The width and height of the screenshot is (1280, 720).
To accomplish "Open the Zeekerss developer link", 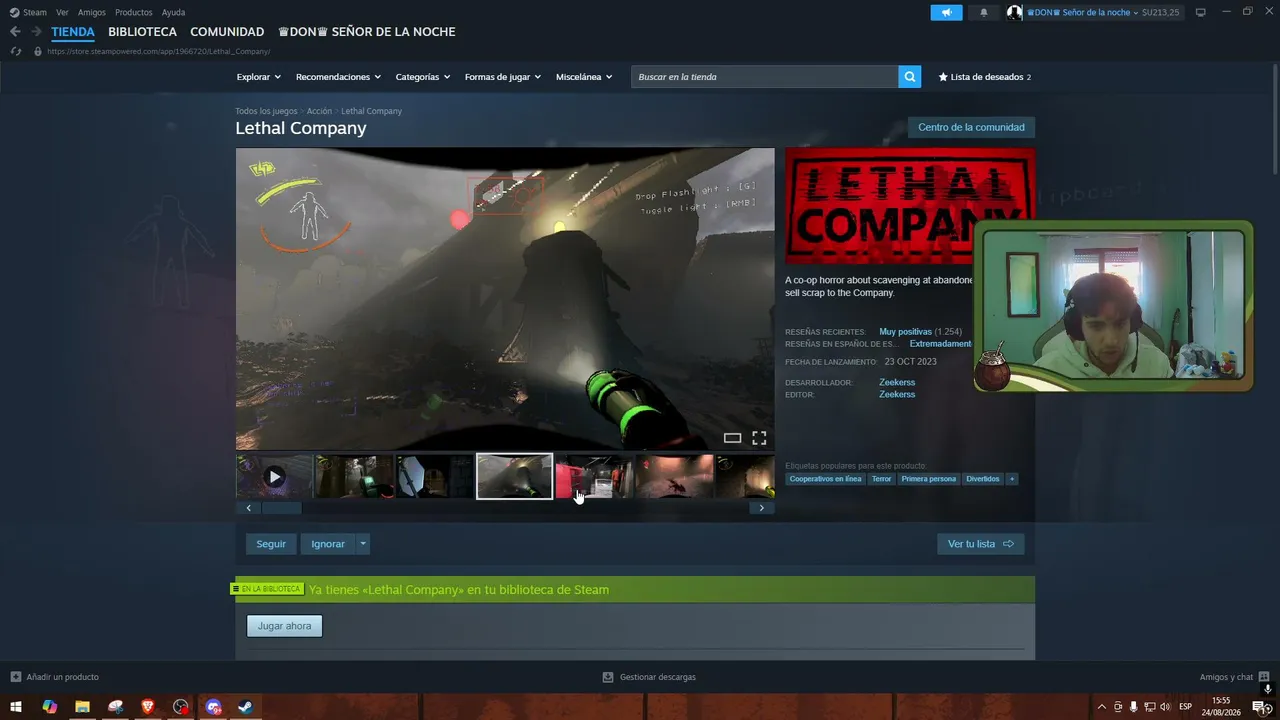I will tap(897, 382).
